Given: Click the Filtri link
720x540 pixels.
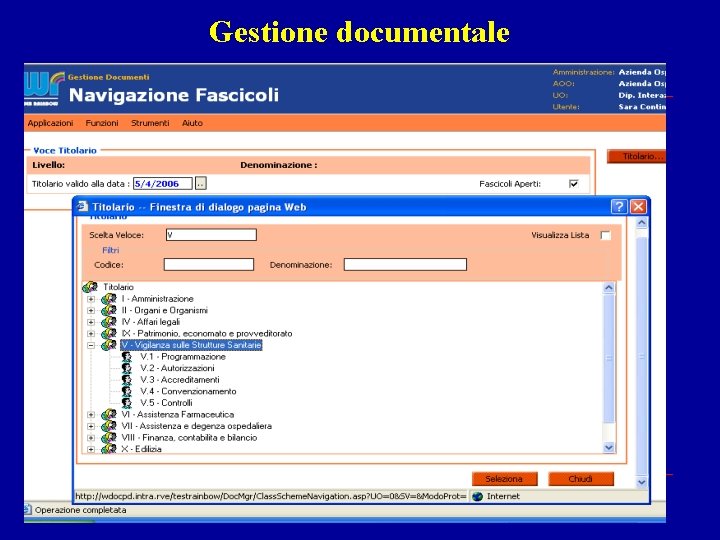Looking at the screenshot, I should point(111,250).
